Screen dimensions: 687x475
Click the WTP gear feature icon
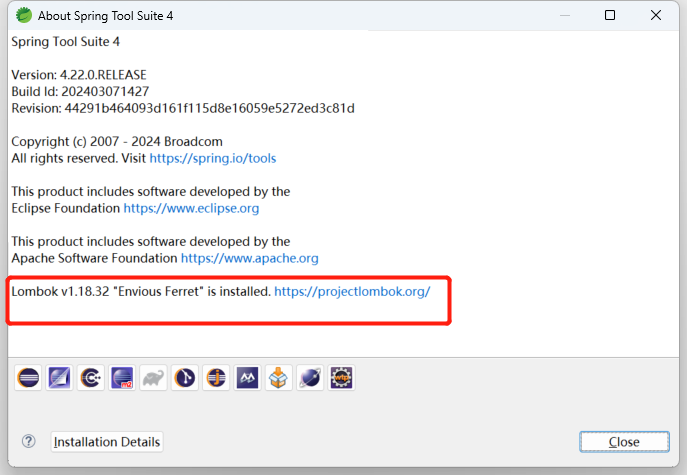(x=341, y=377)
